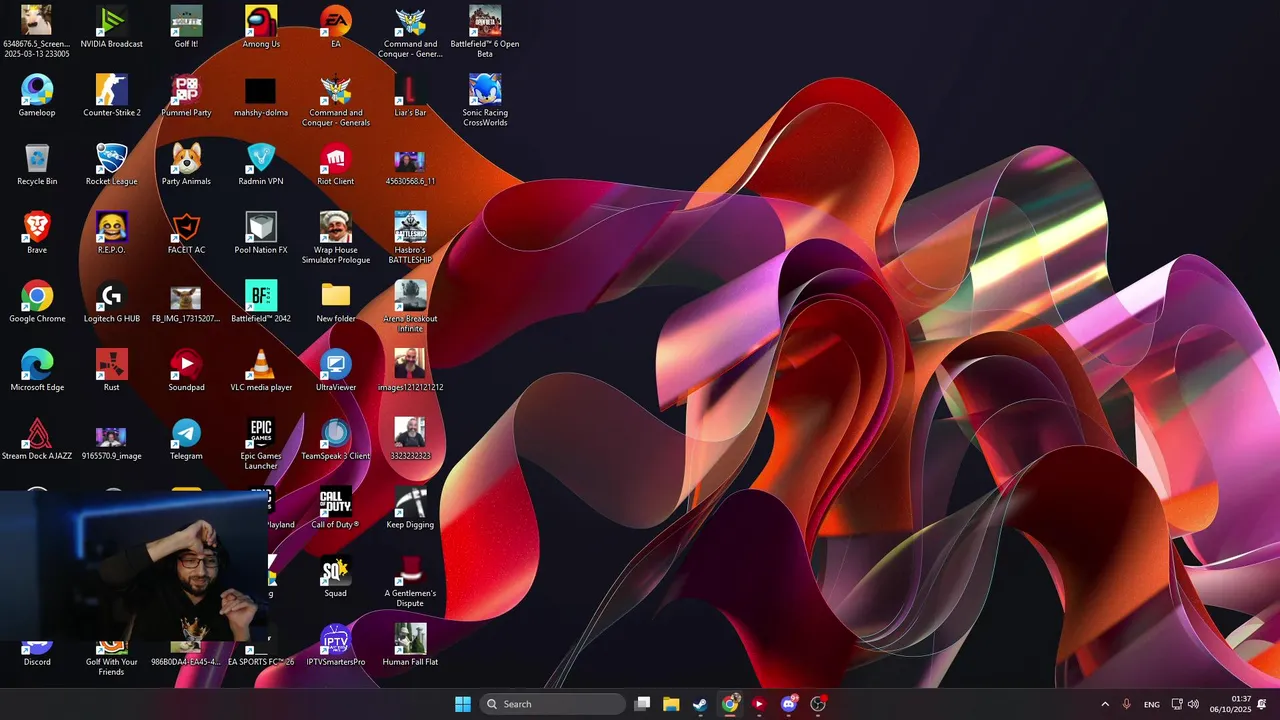
Task: Open the EA app shortcut
Action: pos(336,27)
